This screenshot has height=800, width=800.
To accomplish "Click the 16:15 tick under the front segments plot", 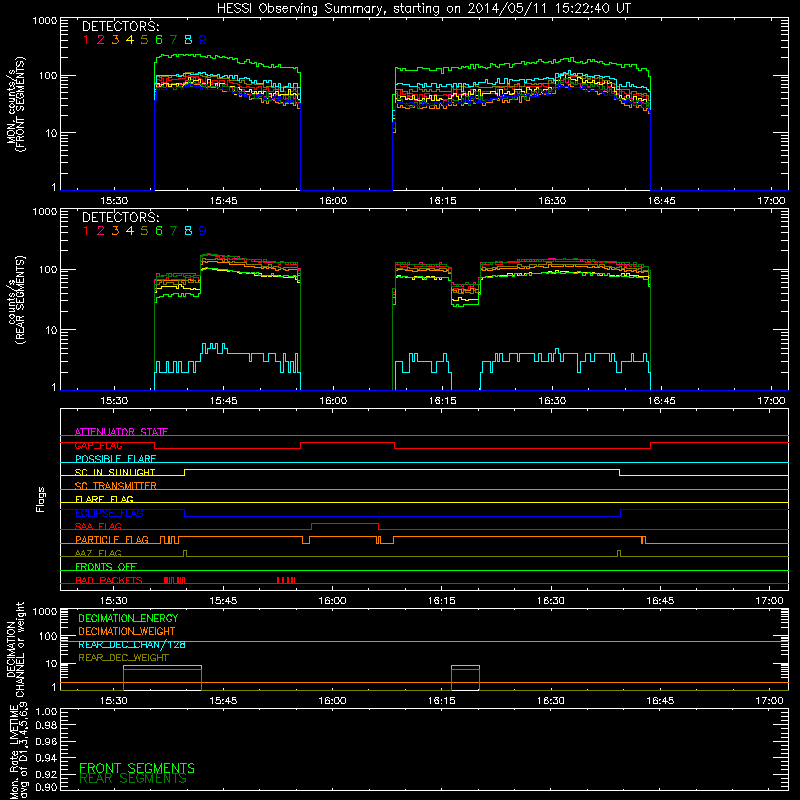I will click(x=442, y=201).
